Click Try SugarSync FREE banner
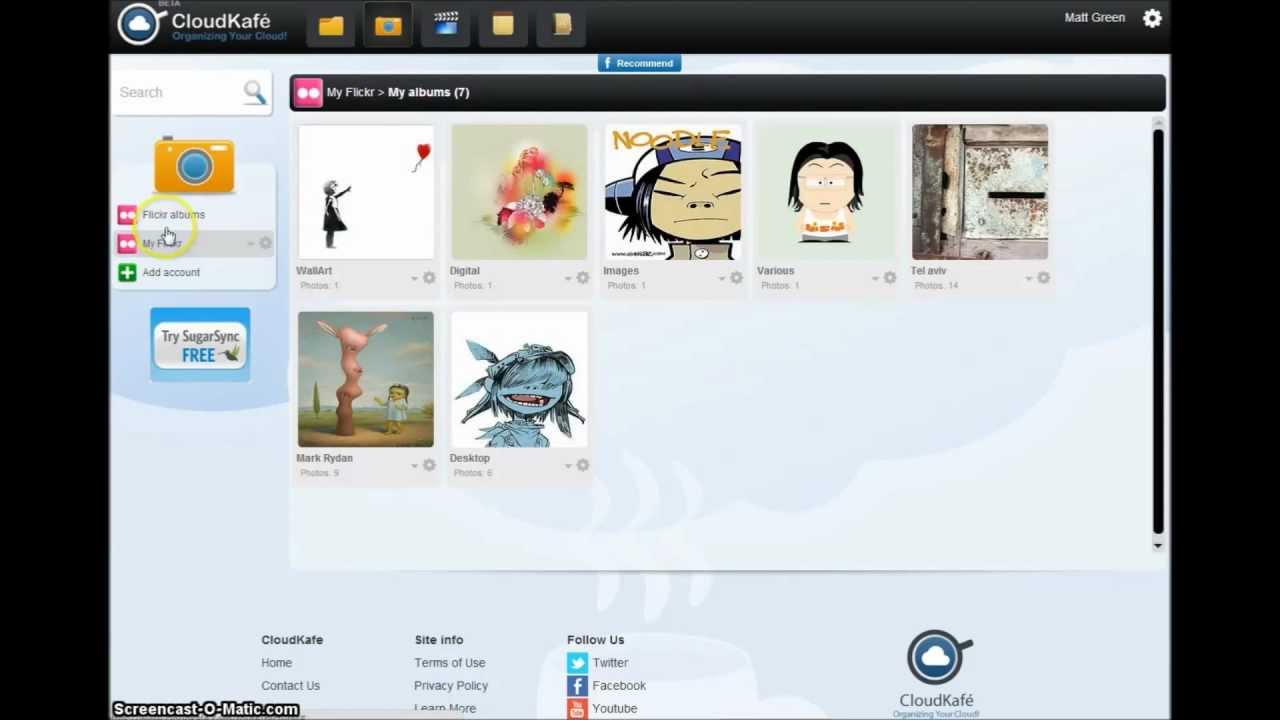Screen dimensions: 1280x720 pos(200,344)
